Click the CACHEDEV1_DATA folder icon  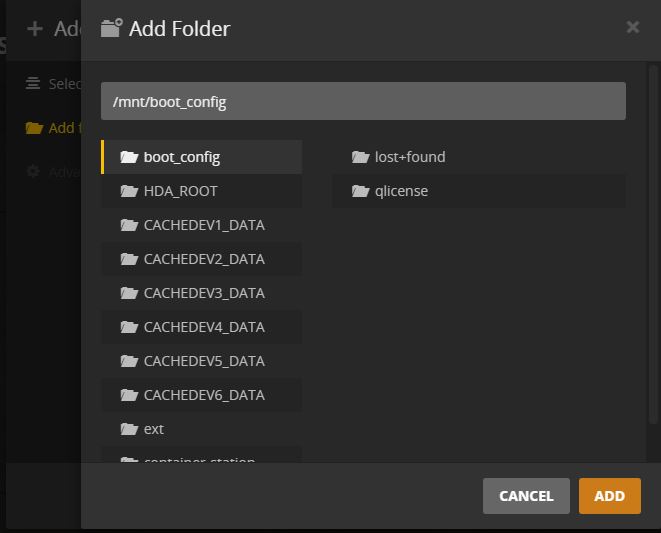coord(128,225)
